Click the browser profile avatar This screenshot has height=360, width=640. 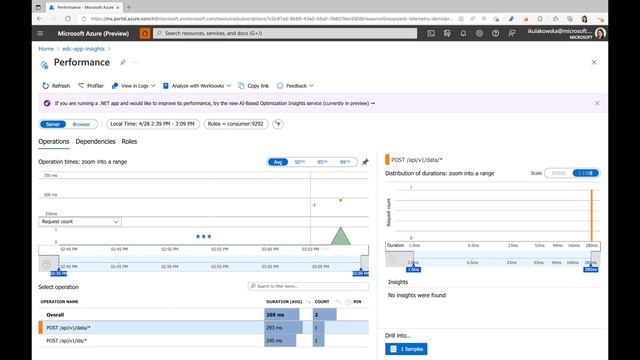pos(584,19)
